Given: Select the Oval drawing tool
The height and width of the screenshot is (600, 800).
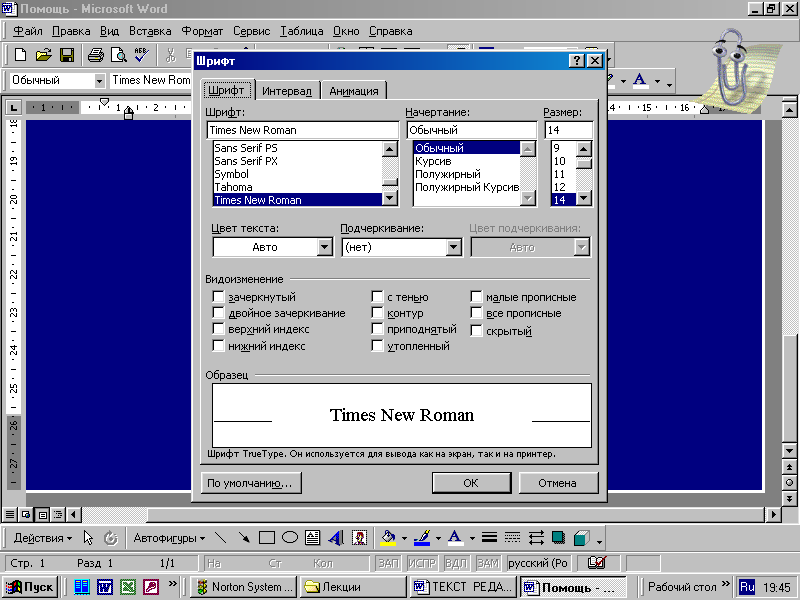Looking at the screenshot, I should pyautogui.click(x=290, y=538).
